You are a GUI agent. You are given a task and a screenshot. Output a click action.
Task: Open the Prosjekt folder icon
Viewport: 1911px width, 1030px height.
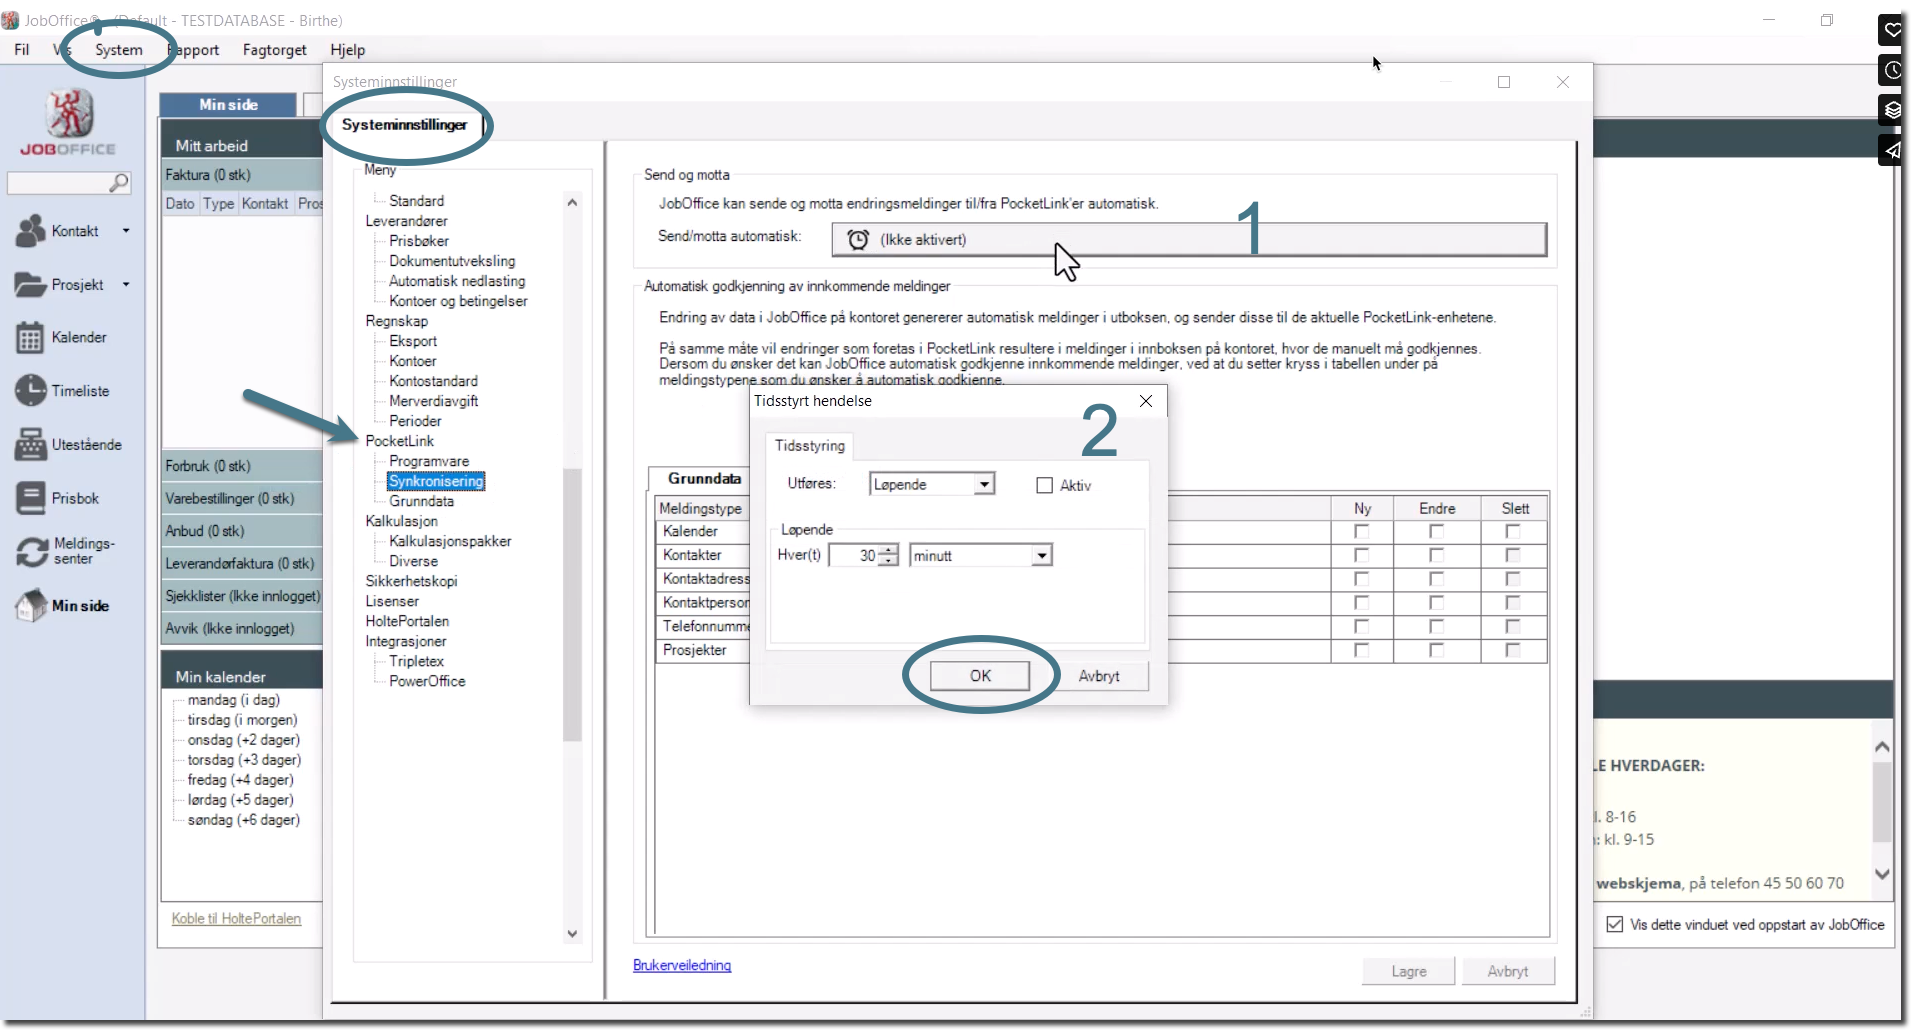(30, 285)
